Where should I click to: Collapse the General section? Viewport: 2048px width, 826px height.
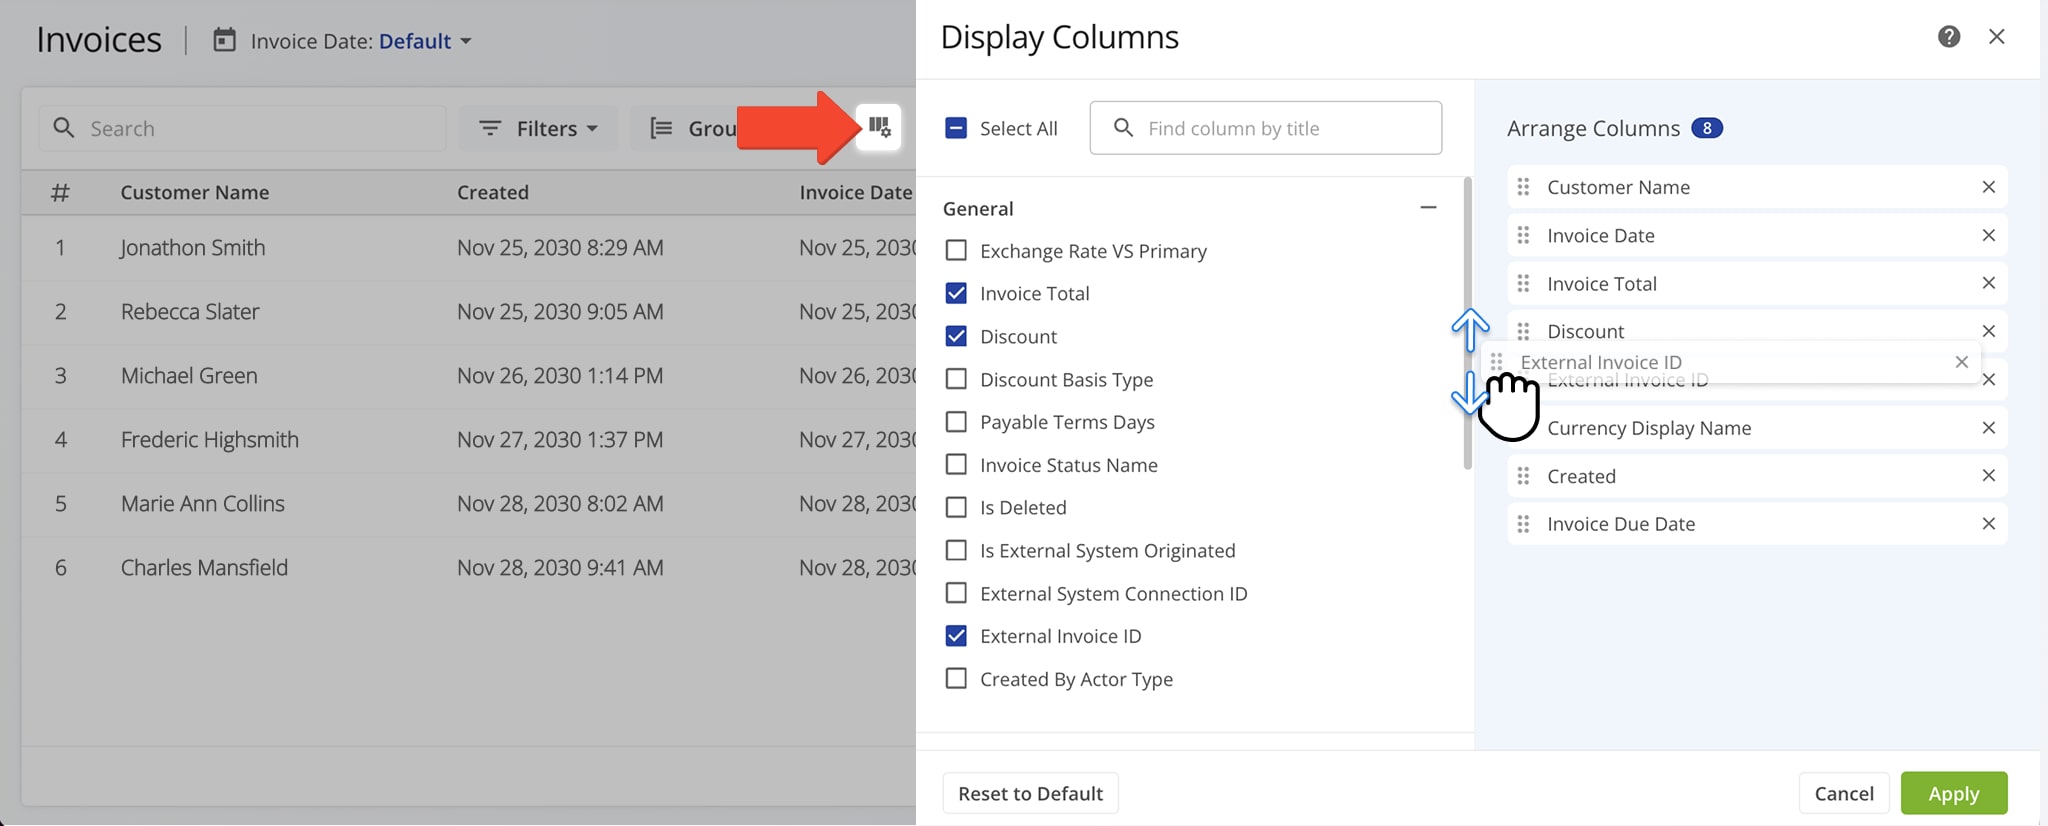coord(1428,208)
